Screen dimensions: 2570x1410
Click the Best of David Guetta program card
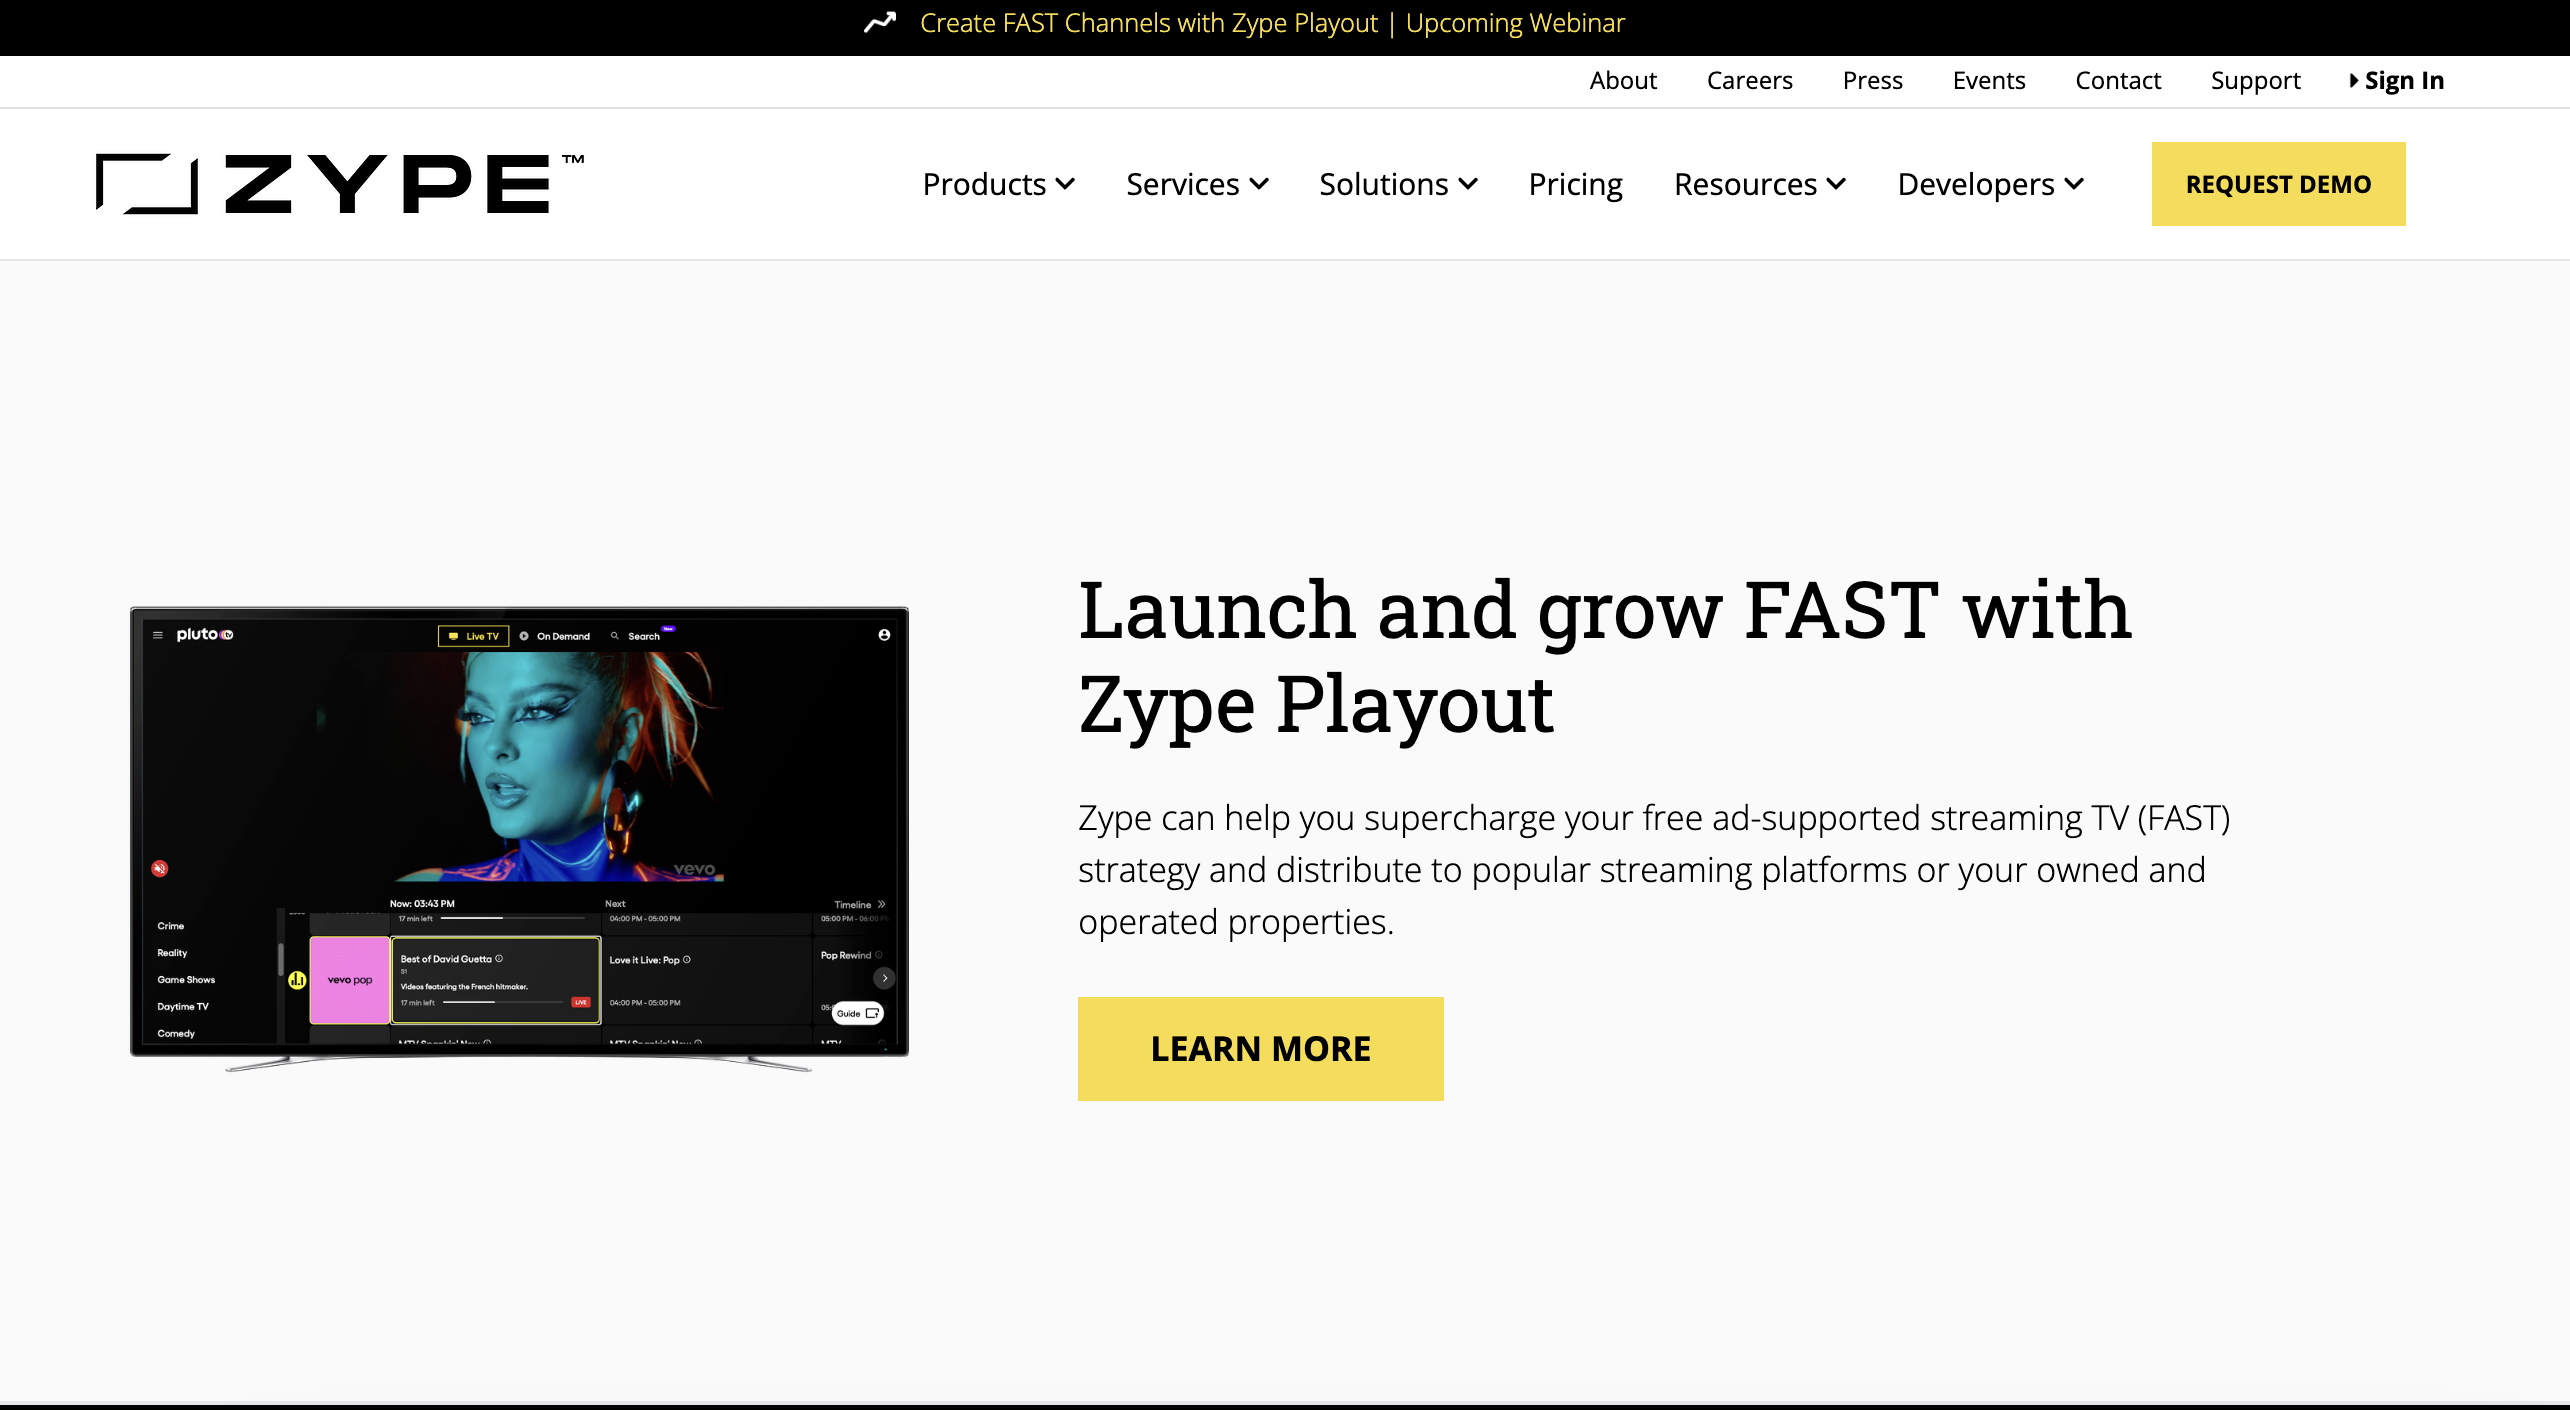tap(496, 980)
